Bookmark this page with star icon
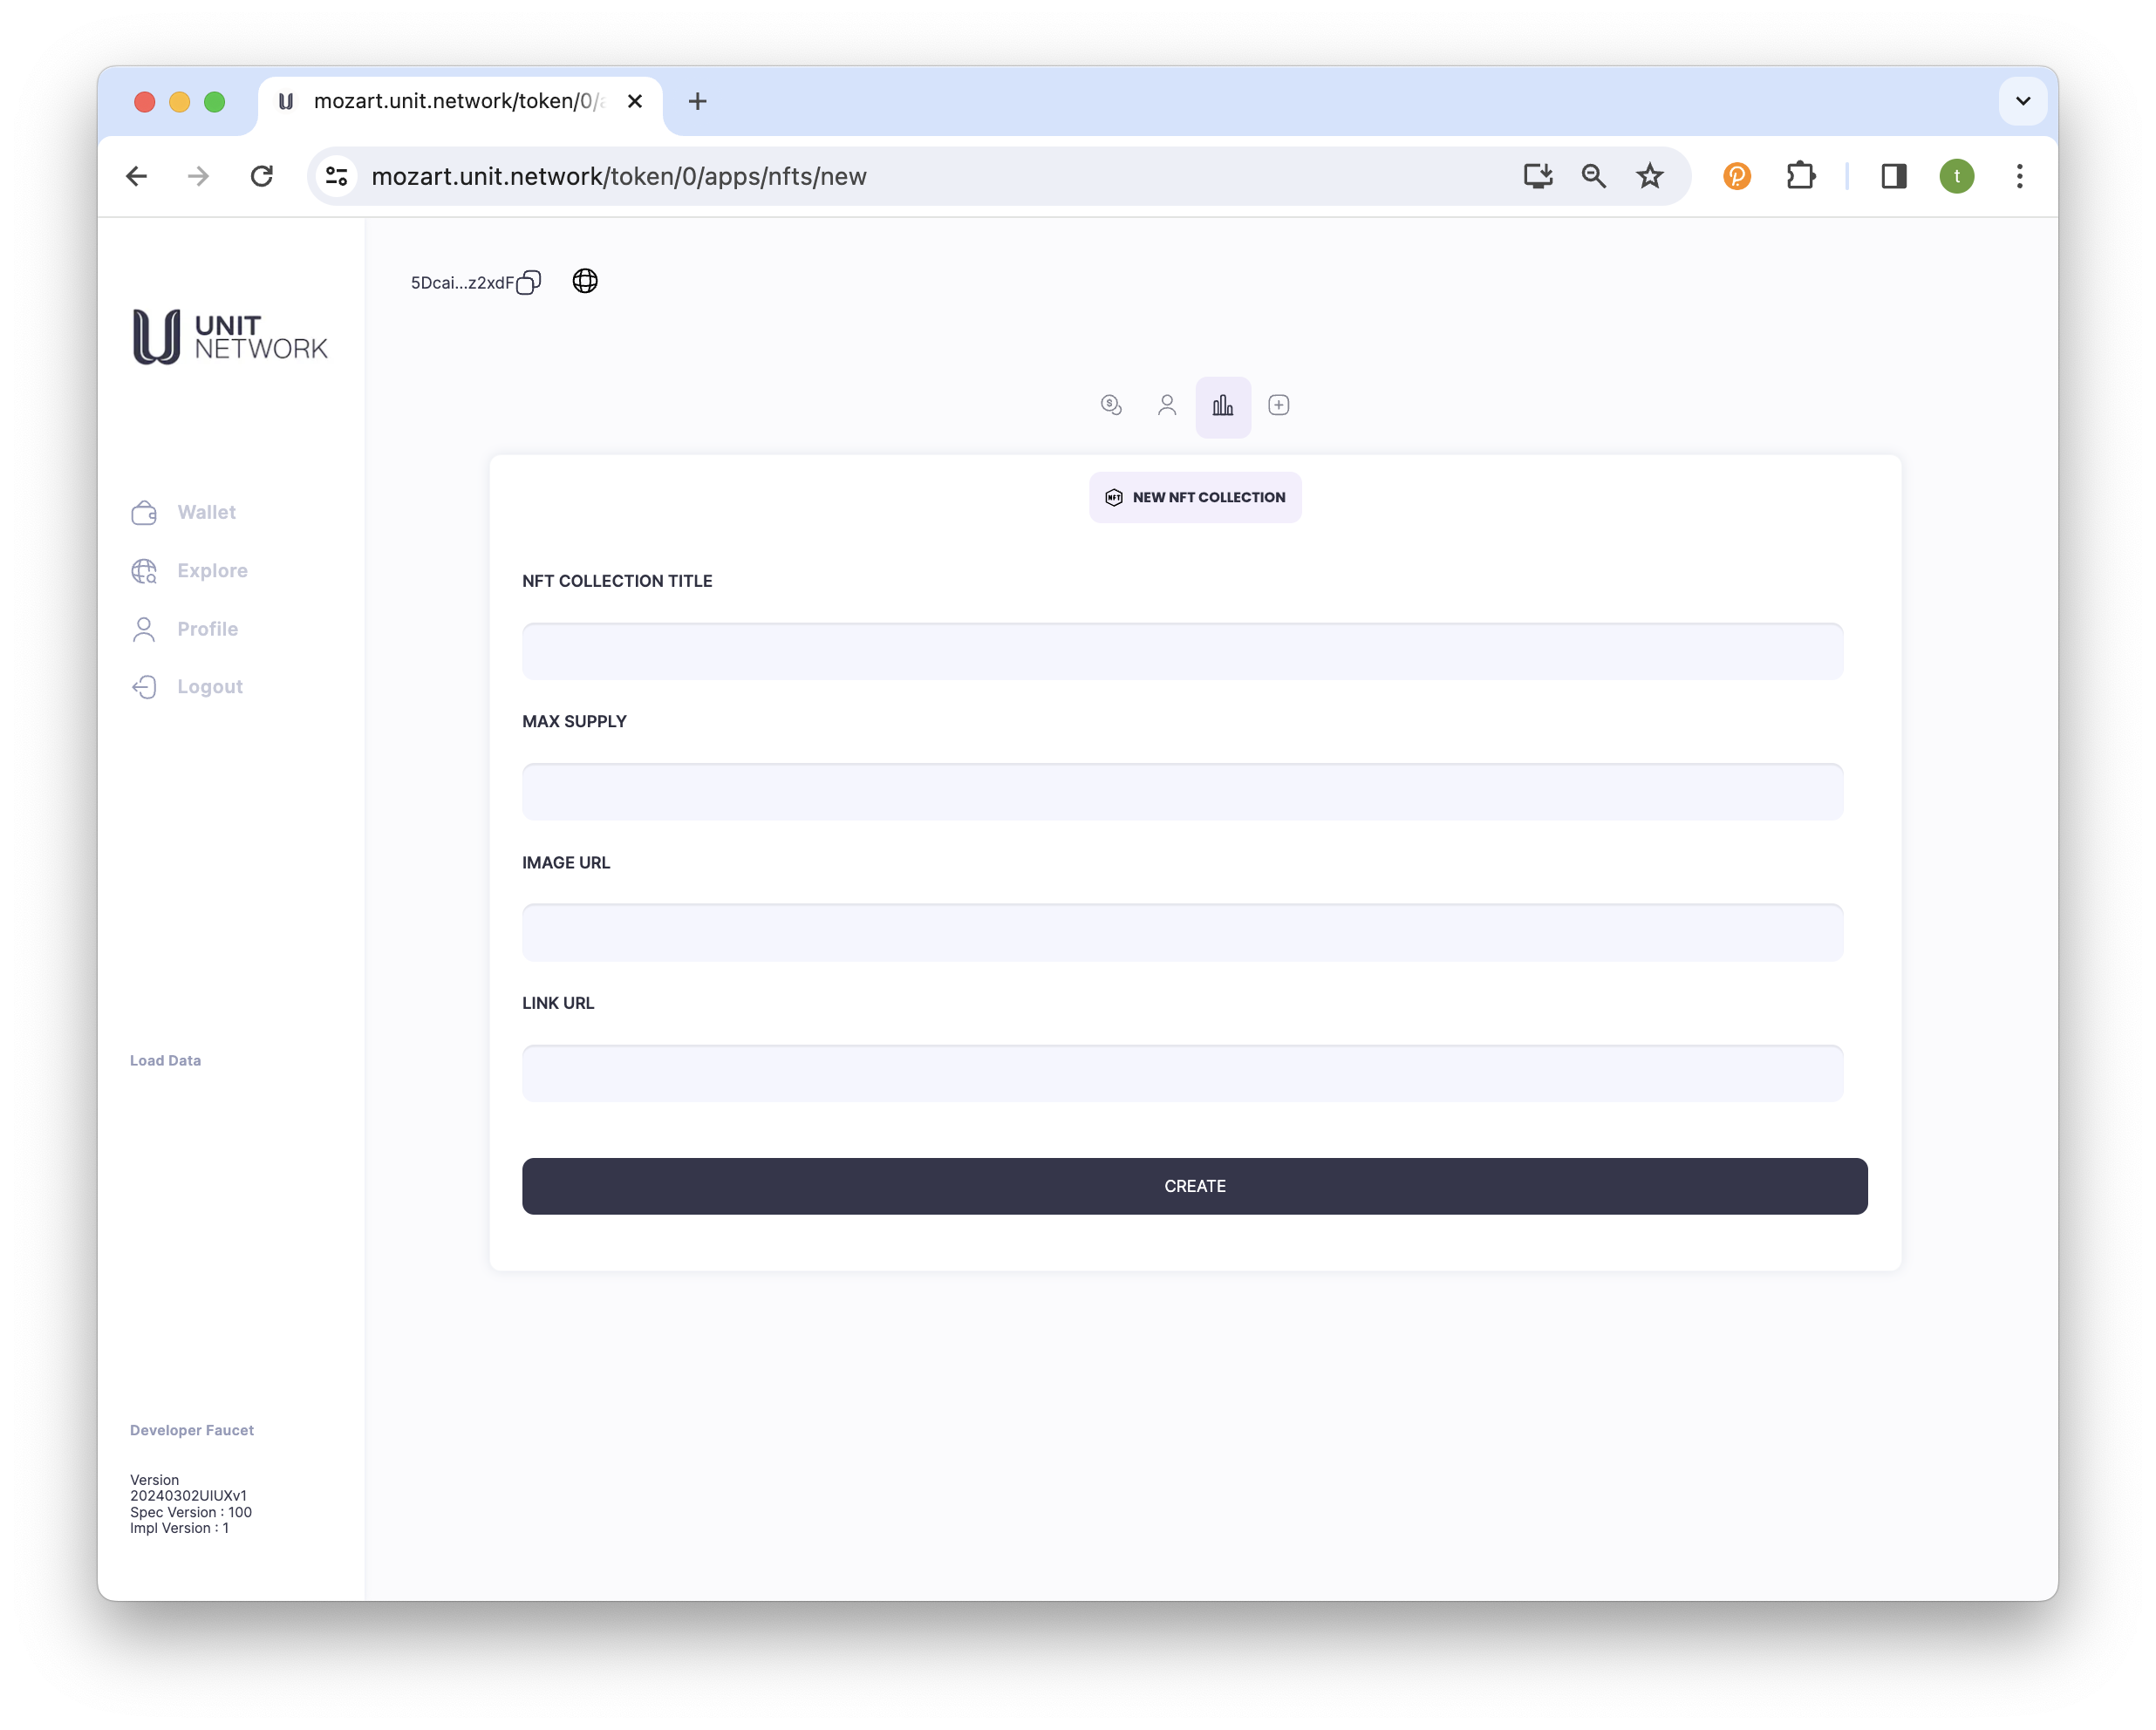The height and width of the screenshot is (1730, 2156). [1649, 176]
